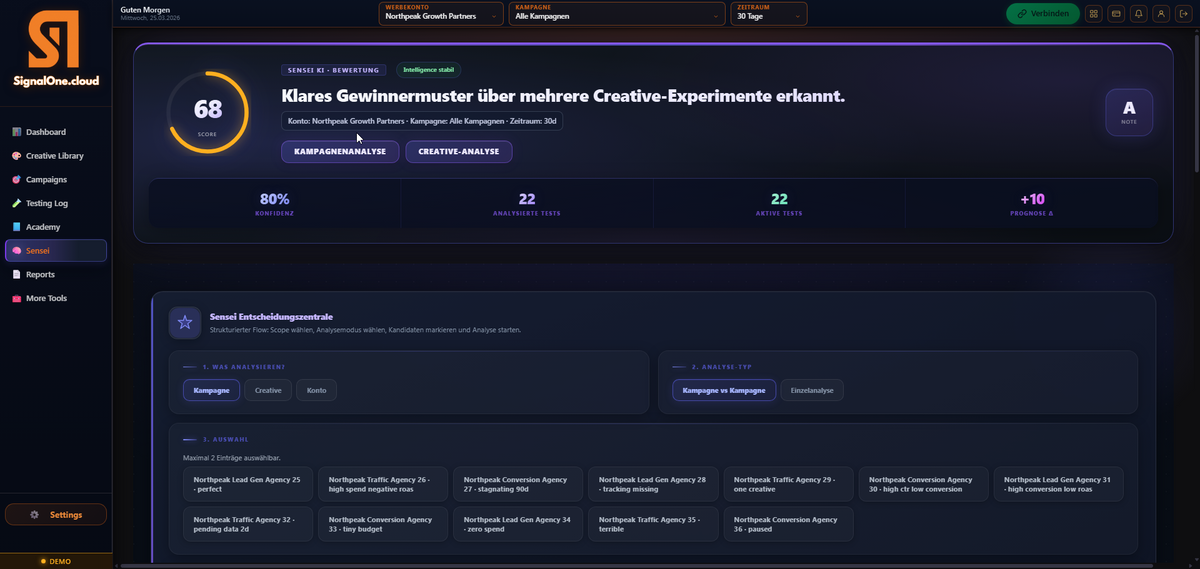Image resolution: width=1200 pixels, height=569 pixels.
Task: Click the 22 Analysierte Tests stat
Action: click(527, 204)
